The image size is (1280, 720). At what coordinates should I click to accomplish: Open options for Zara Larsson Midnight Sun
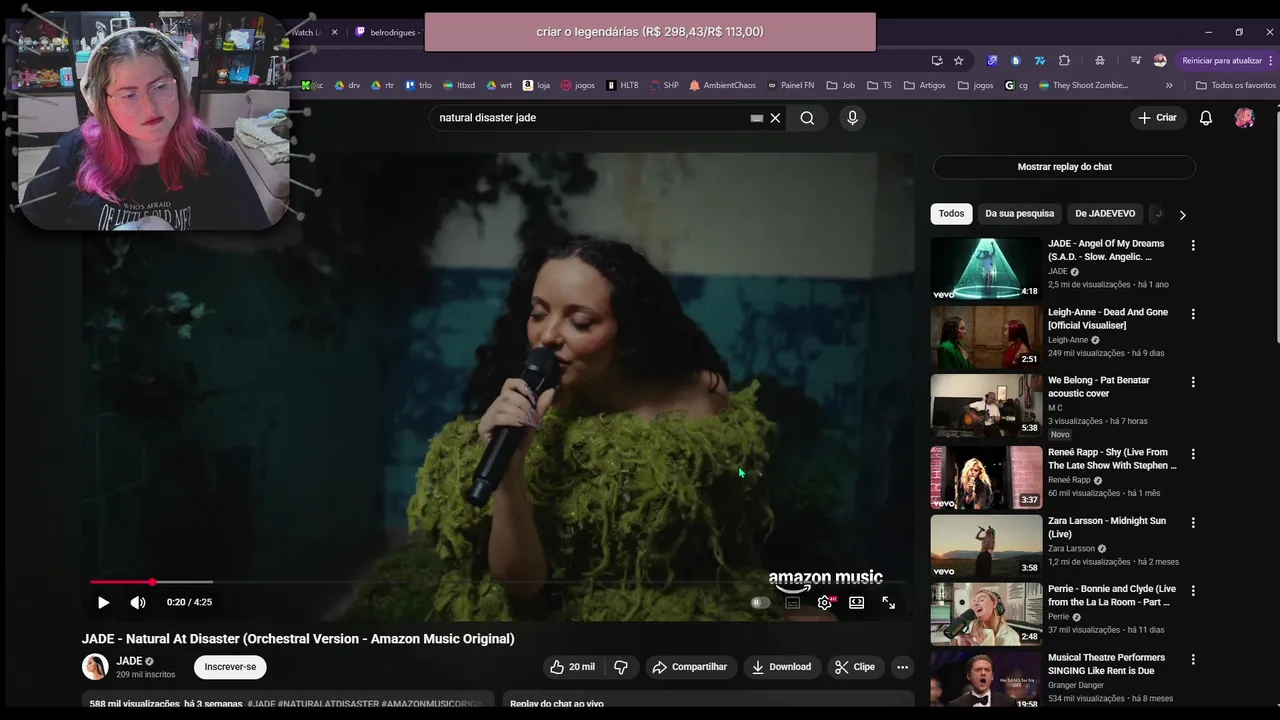pos(1192,522)
